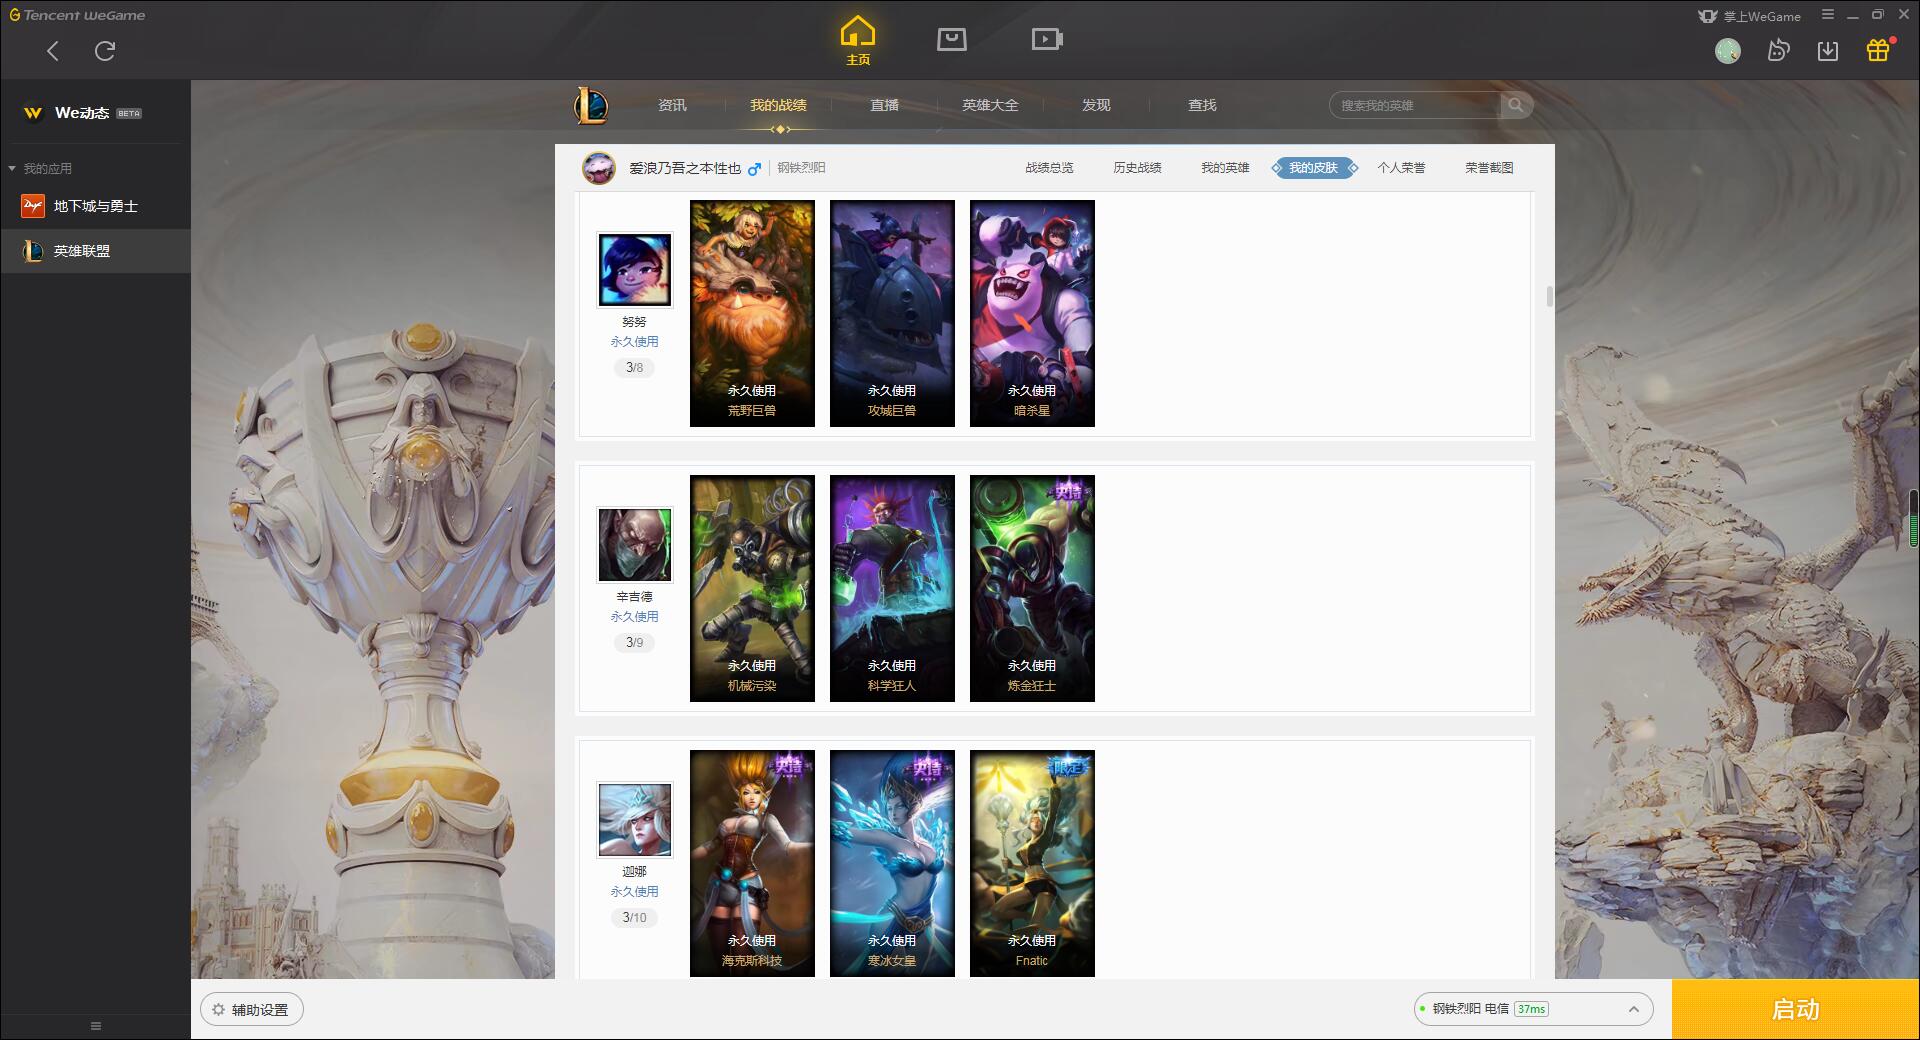Click the male gender icon
Viewport: 1920px width, 1040px height.
point(755,168)
